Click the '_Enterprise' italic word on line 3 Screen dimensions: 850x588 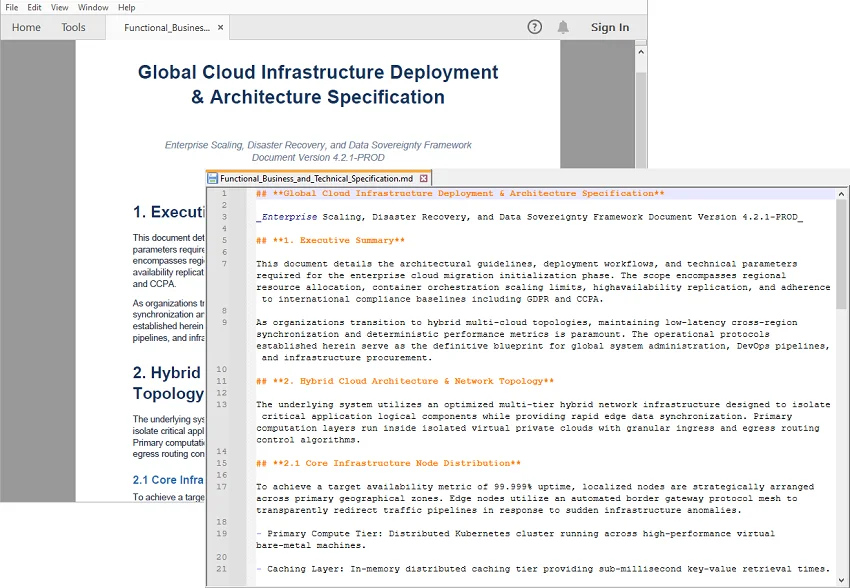287,217
